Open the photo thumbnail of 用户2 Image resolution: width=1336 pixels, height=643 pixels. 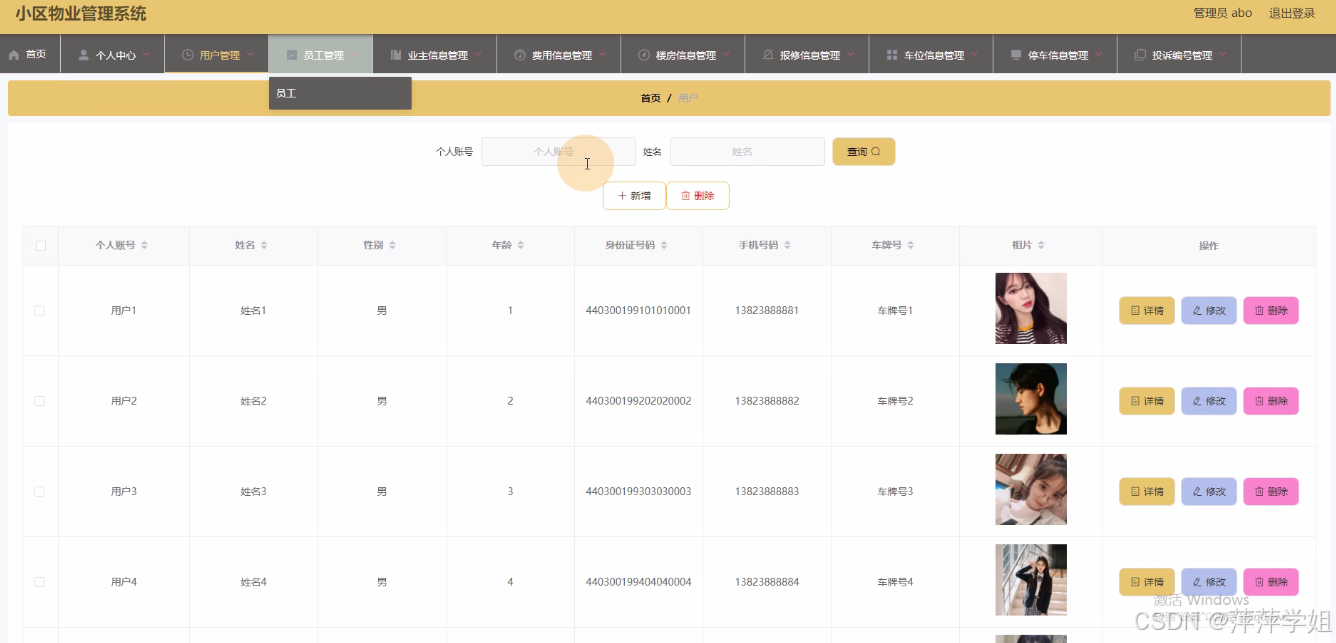[1031, 399]
